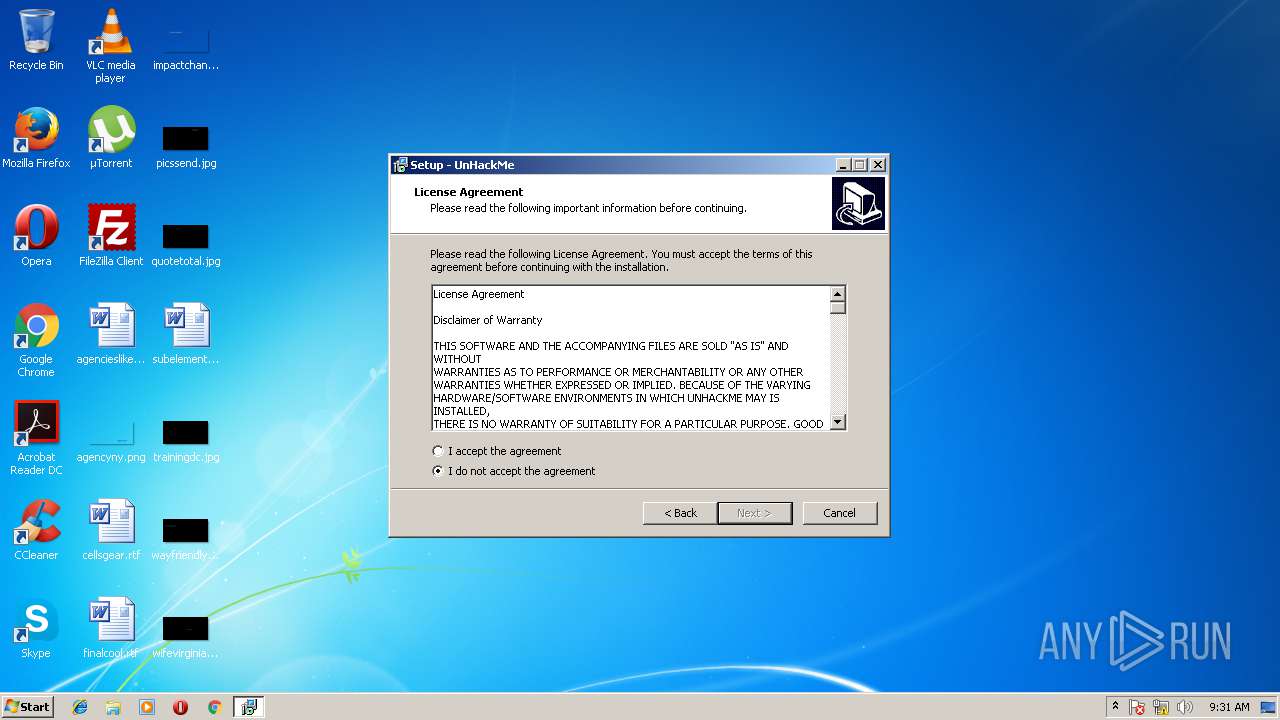
Task: Click the Setup installer taskbar button
Action: coord(248,707)
